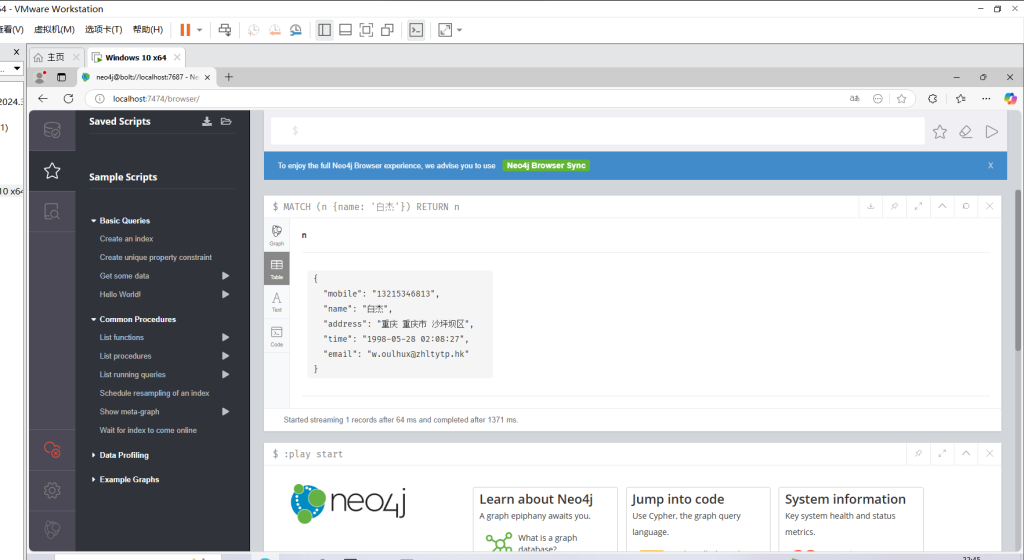Image resolution: width=1024 pixels, height=560 pixels.
Task: Click the Cloud Sync icon in sidebar
Action: tap(52, 450)
